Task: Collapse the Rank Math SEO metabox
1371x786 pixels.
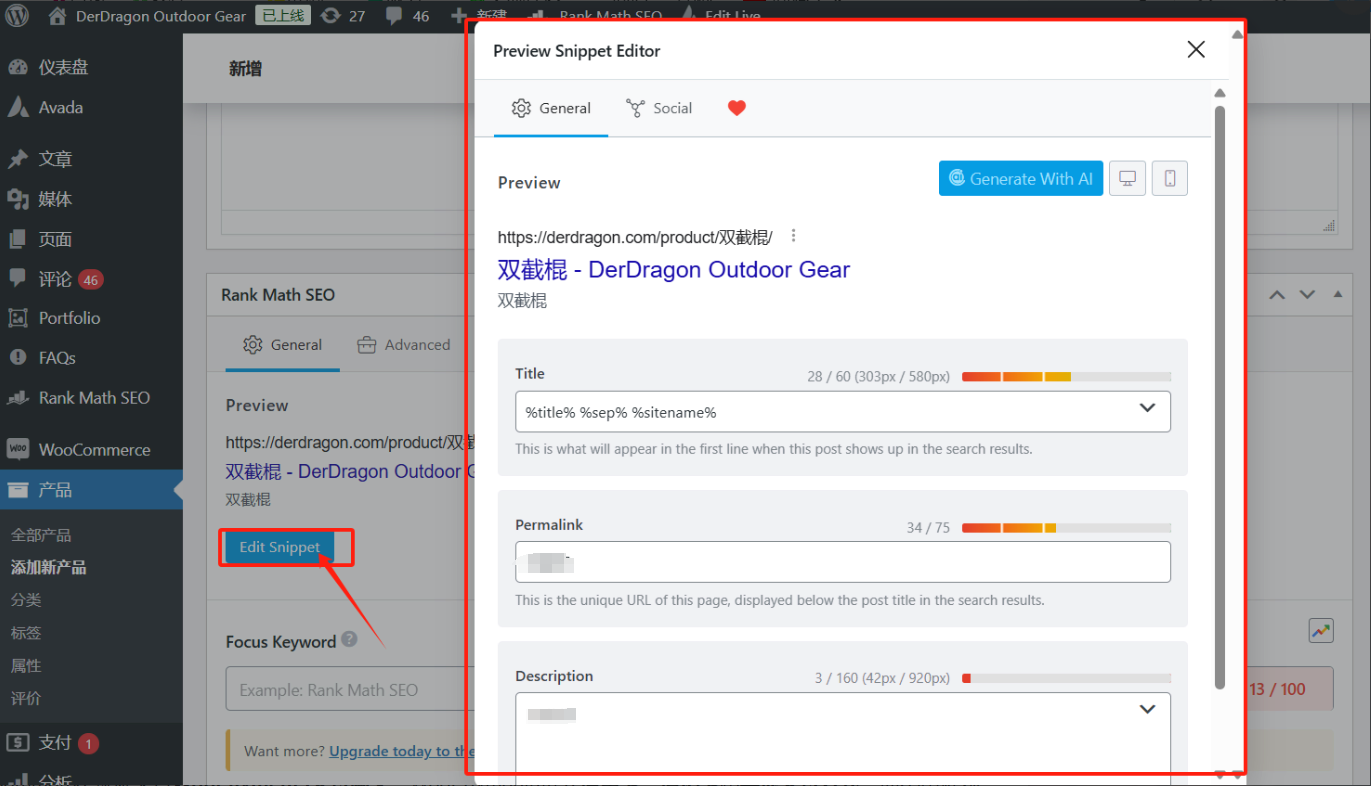Action: (1338, 295)
